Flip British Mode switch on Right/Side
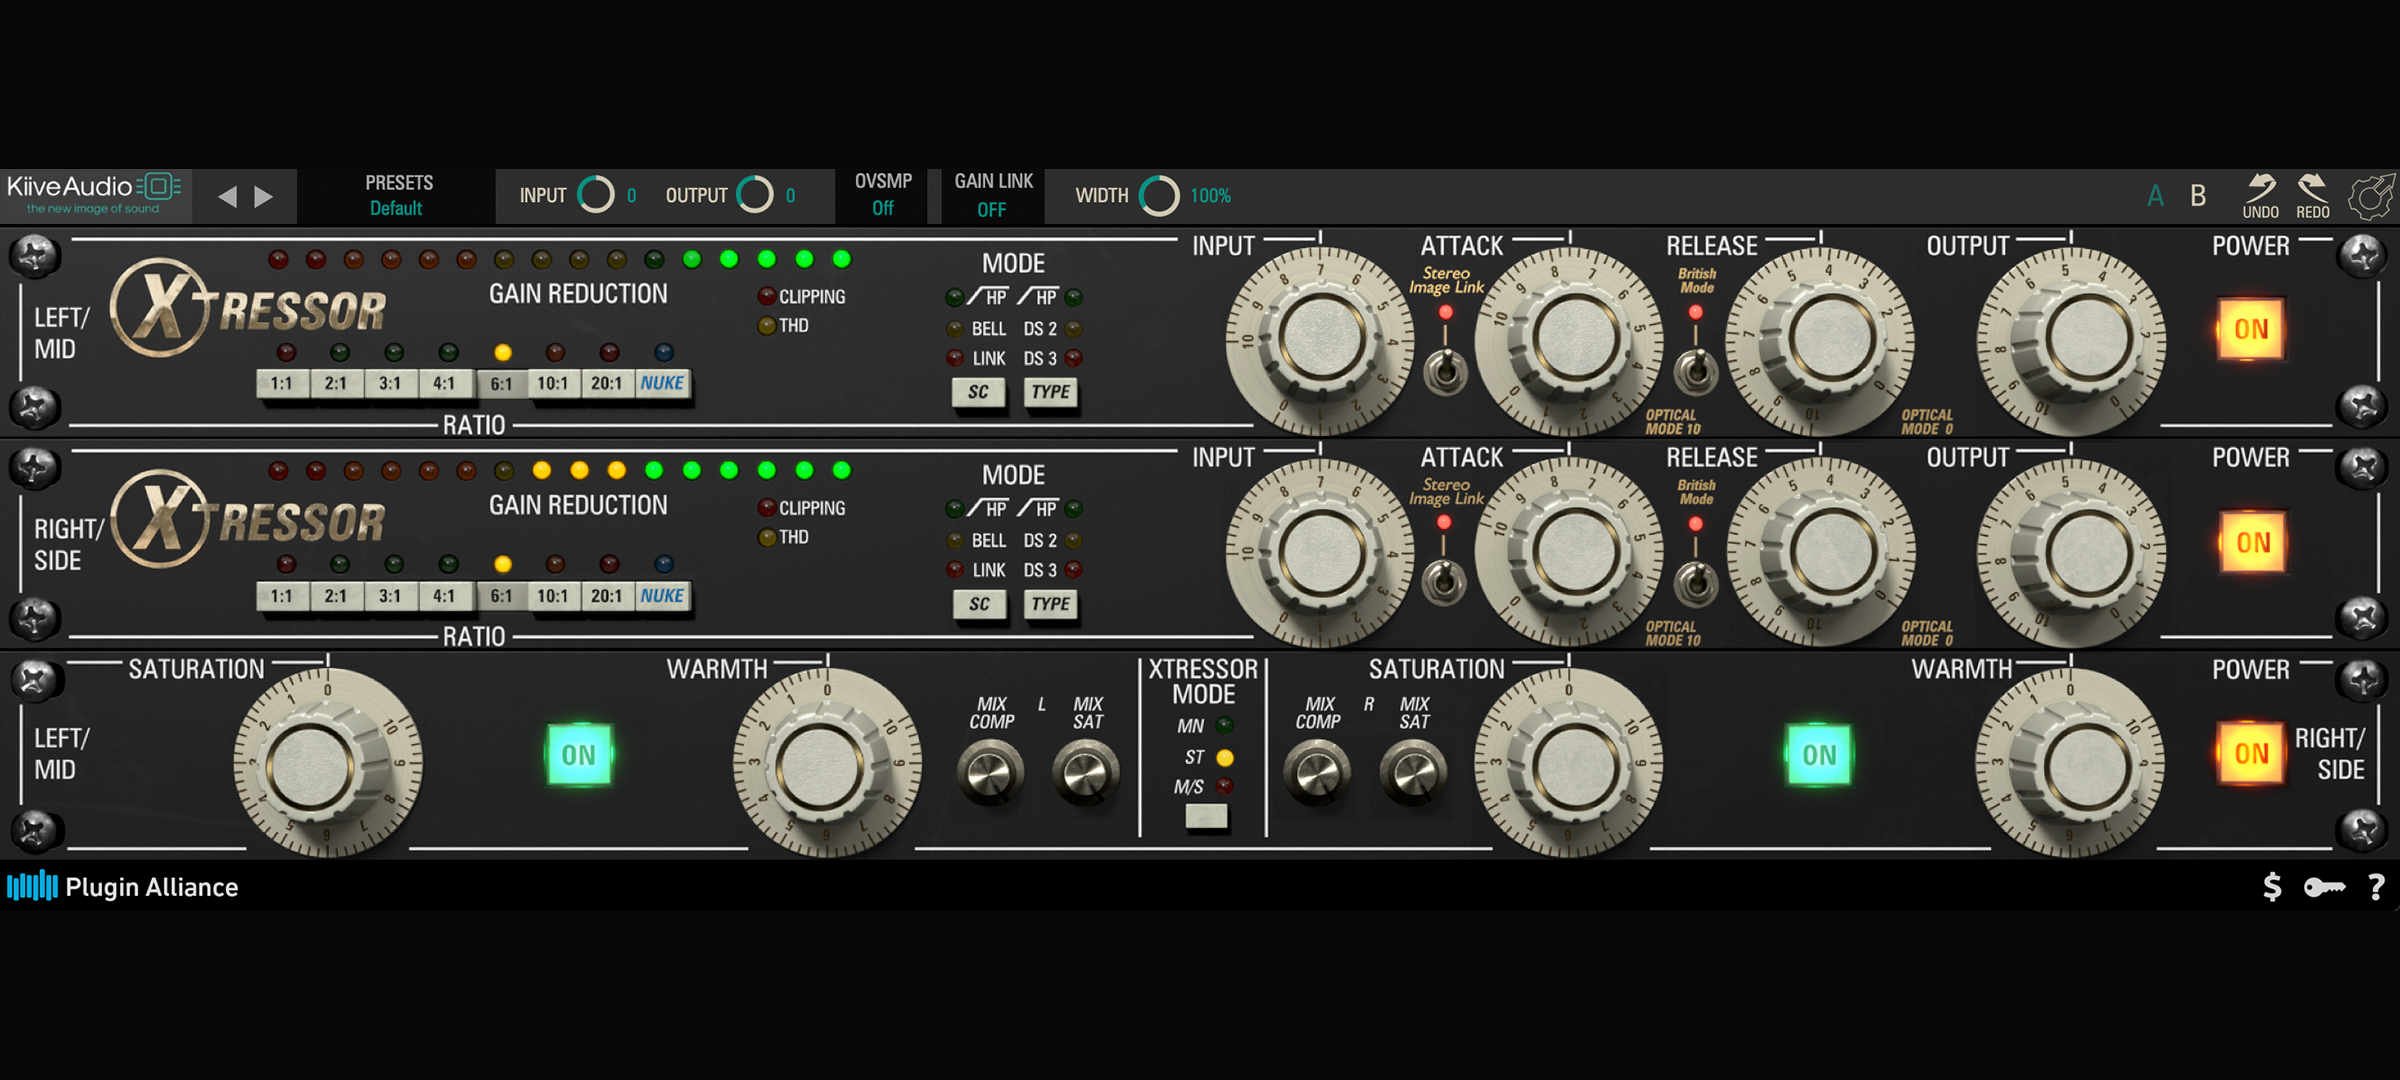The height and width of the screenshot is (1080, 2400). (1696, 582)
